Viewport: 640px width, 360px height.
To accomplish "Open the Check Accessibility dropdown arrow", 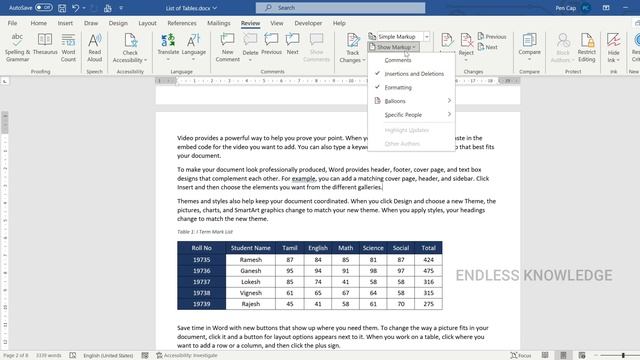I will pos(145,60).
